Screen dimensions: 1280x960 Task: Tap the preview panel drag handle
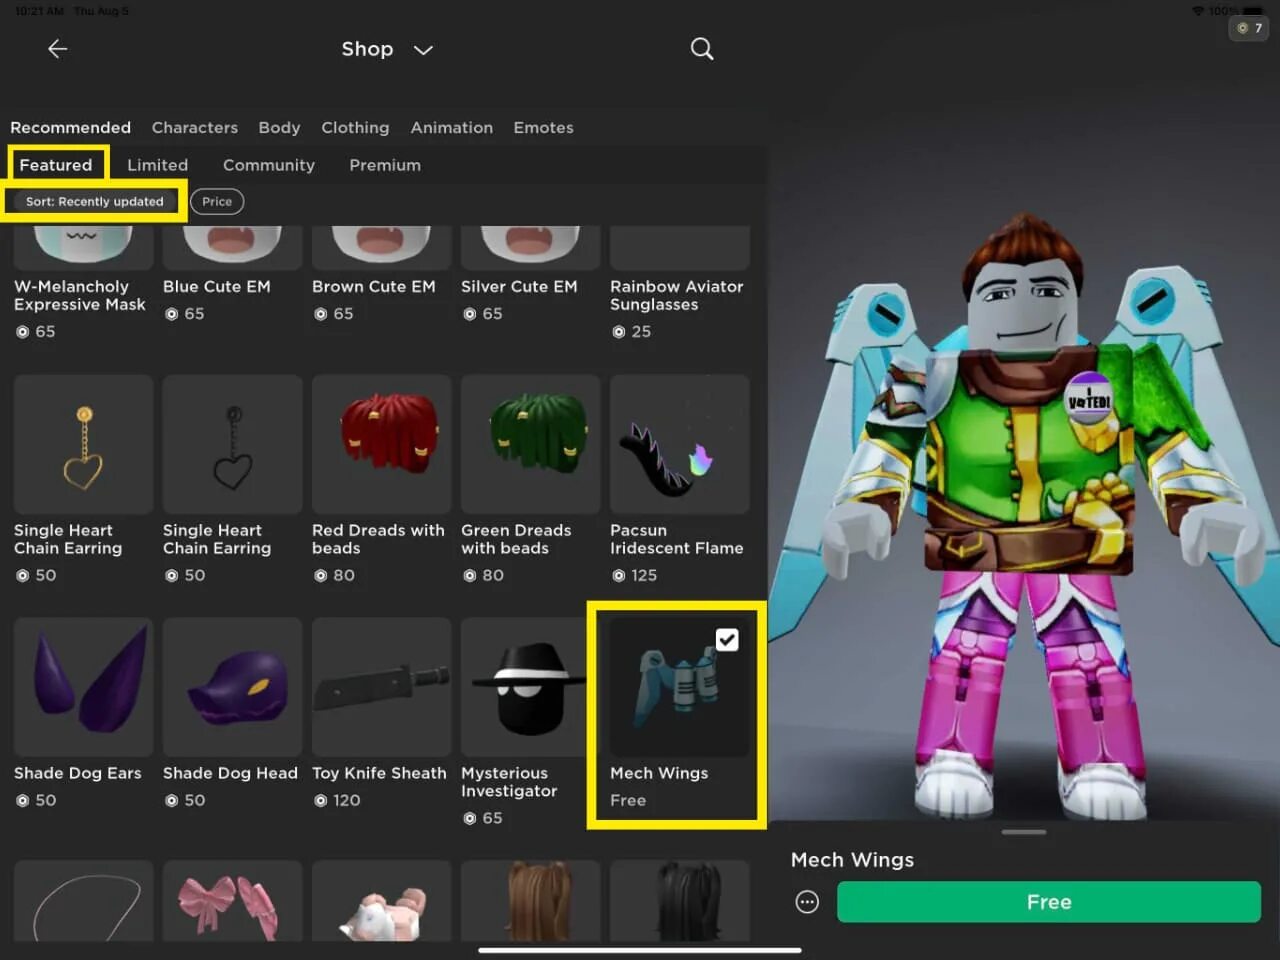point(1024,832)
